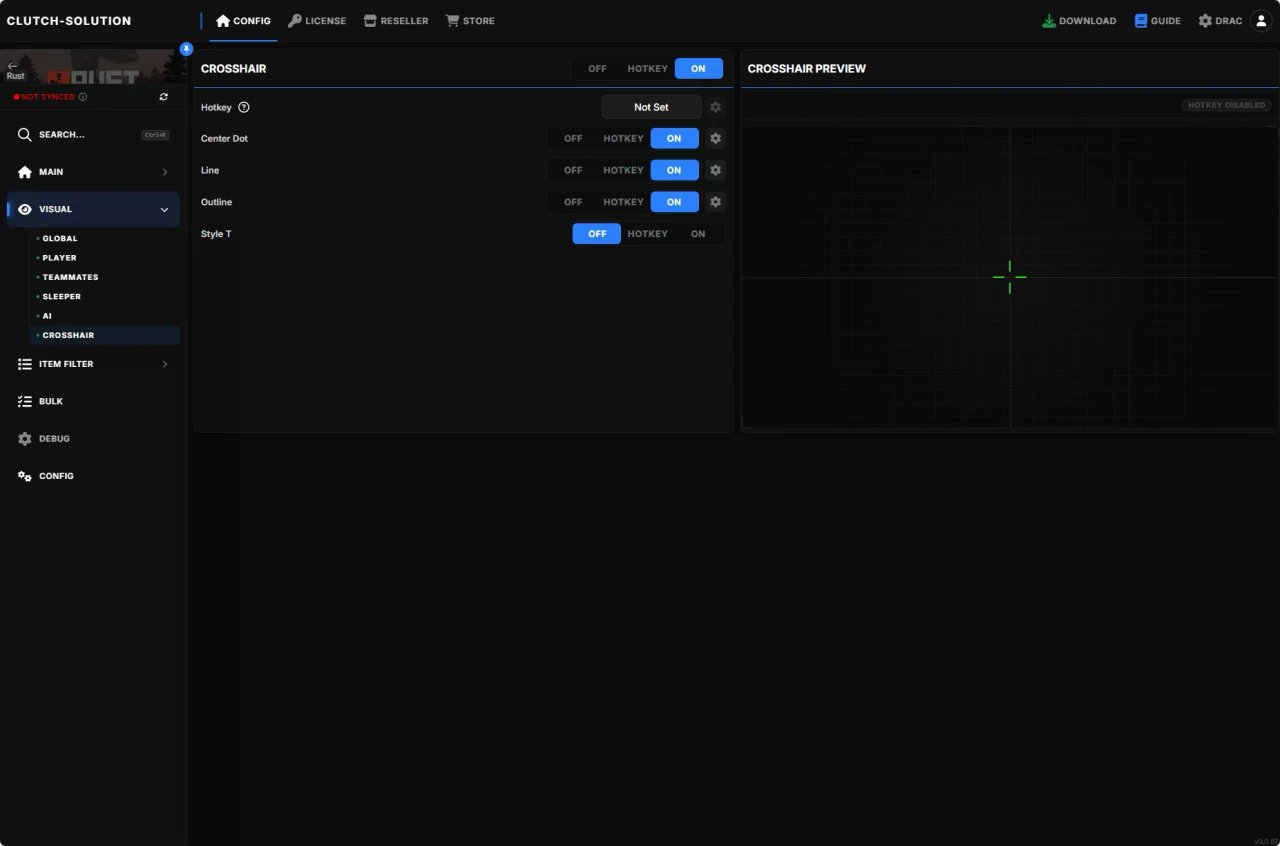Click the gear icon beside DEBUG
Screen dimensions: 1280x846
tap(25, 439)
